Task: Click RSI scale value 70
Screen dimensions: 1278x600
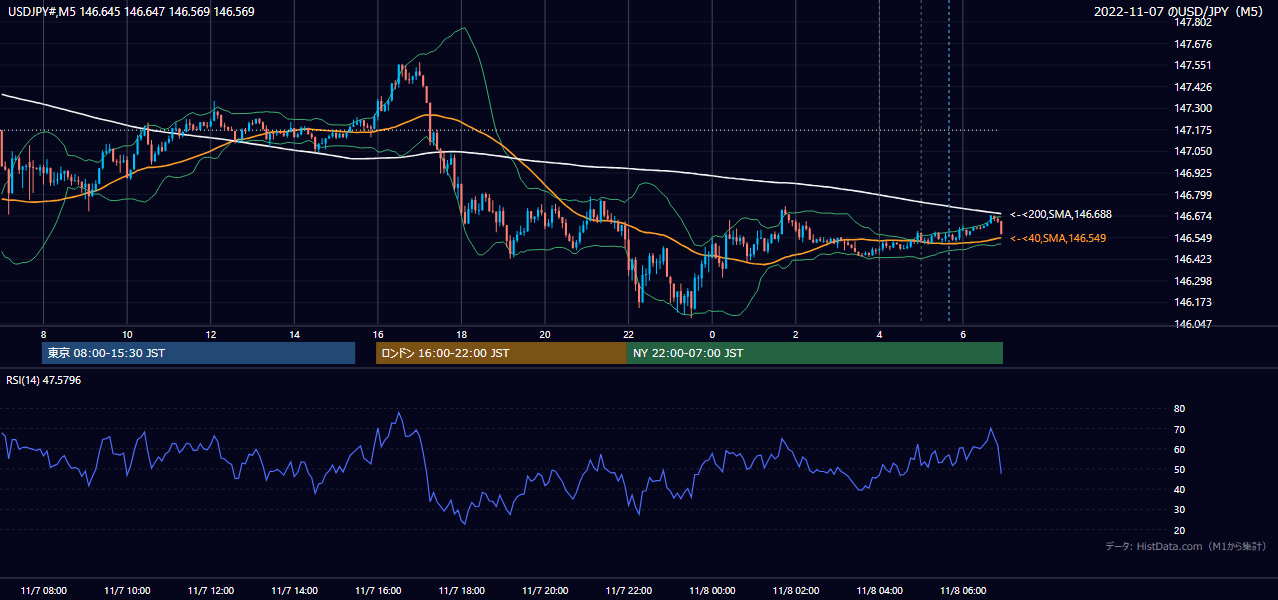Action: (x=1179, y=429)
